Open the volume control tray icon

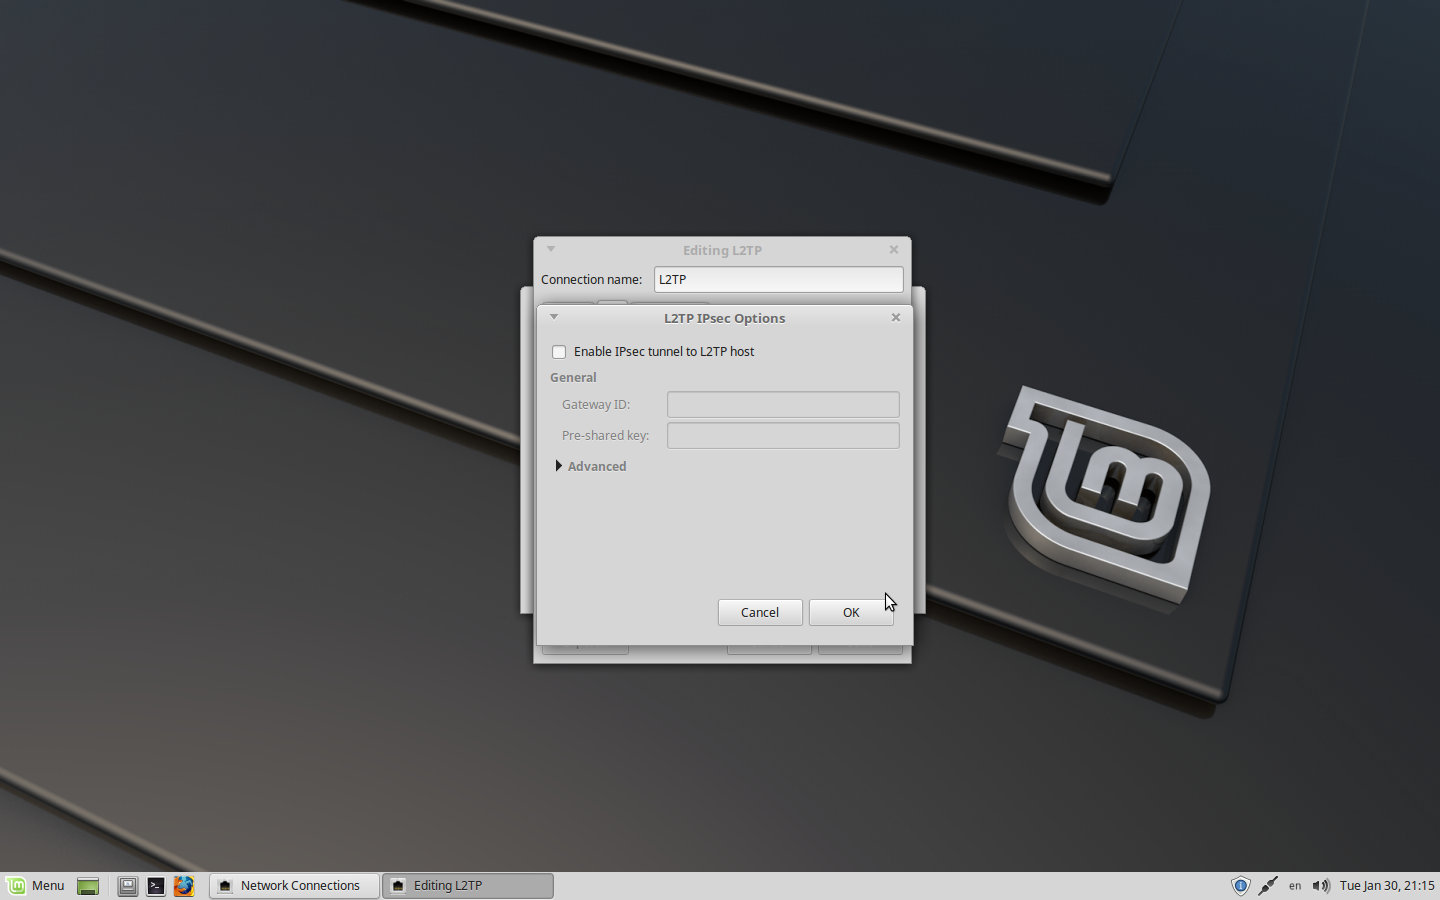[1321, 886]
